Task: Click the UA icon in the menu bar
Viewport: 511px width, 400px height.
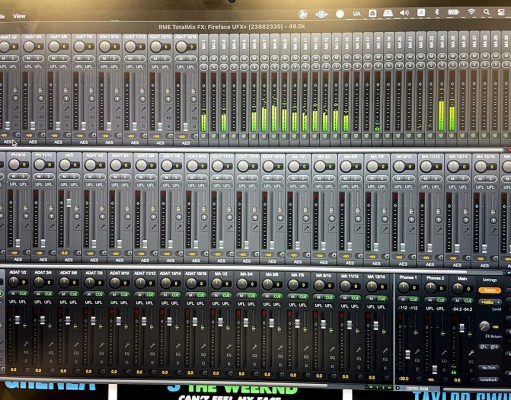Action: coord(356,14)
